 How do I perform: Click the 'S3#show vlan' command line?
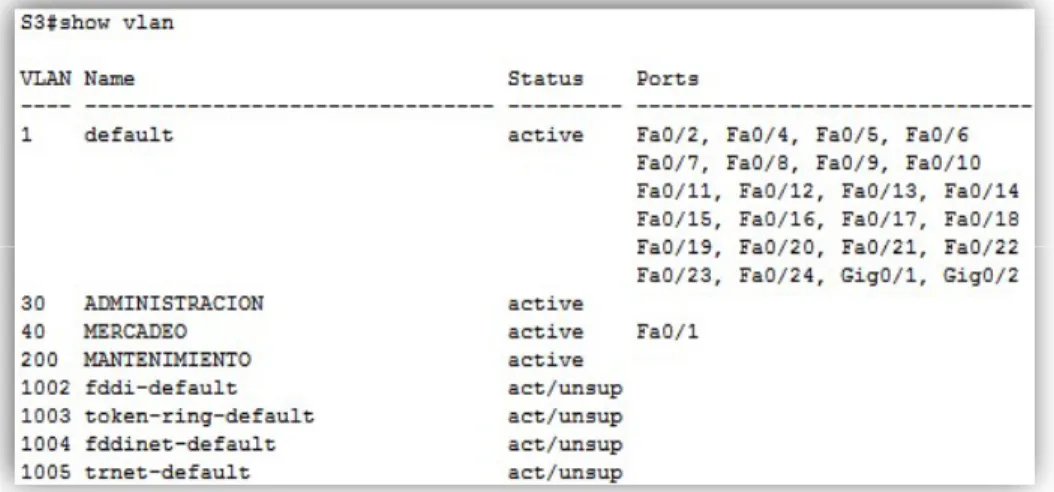pos(97,23)
